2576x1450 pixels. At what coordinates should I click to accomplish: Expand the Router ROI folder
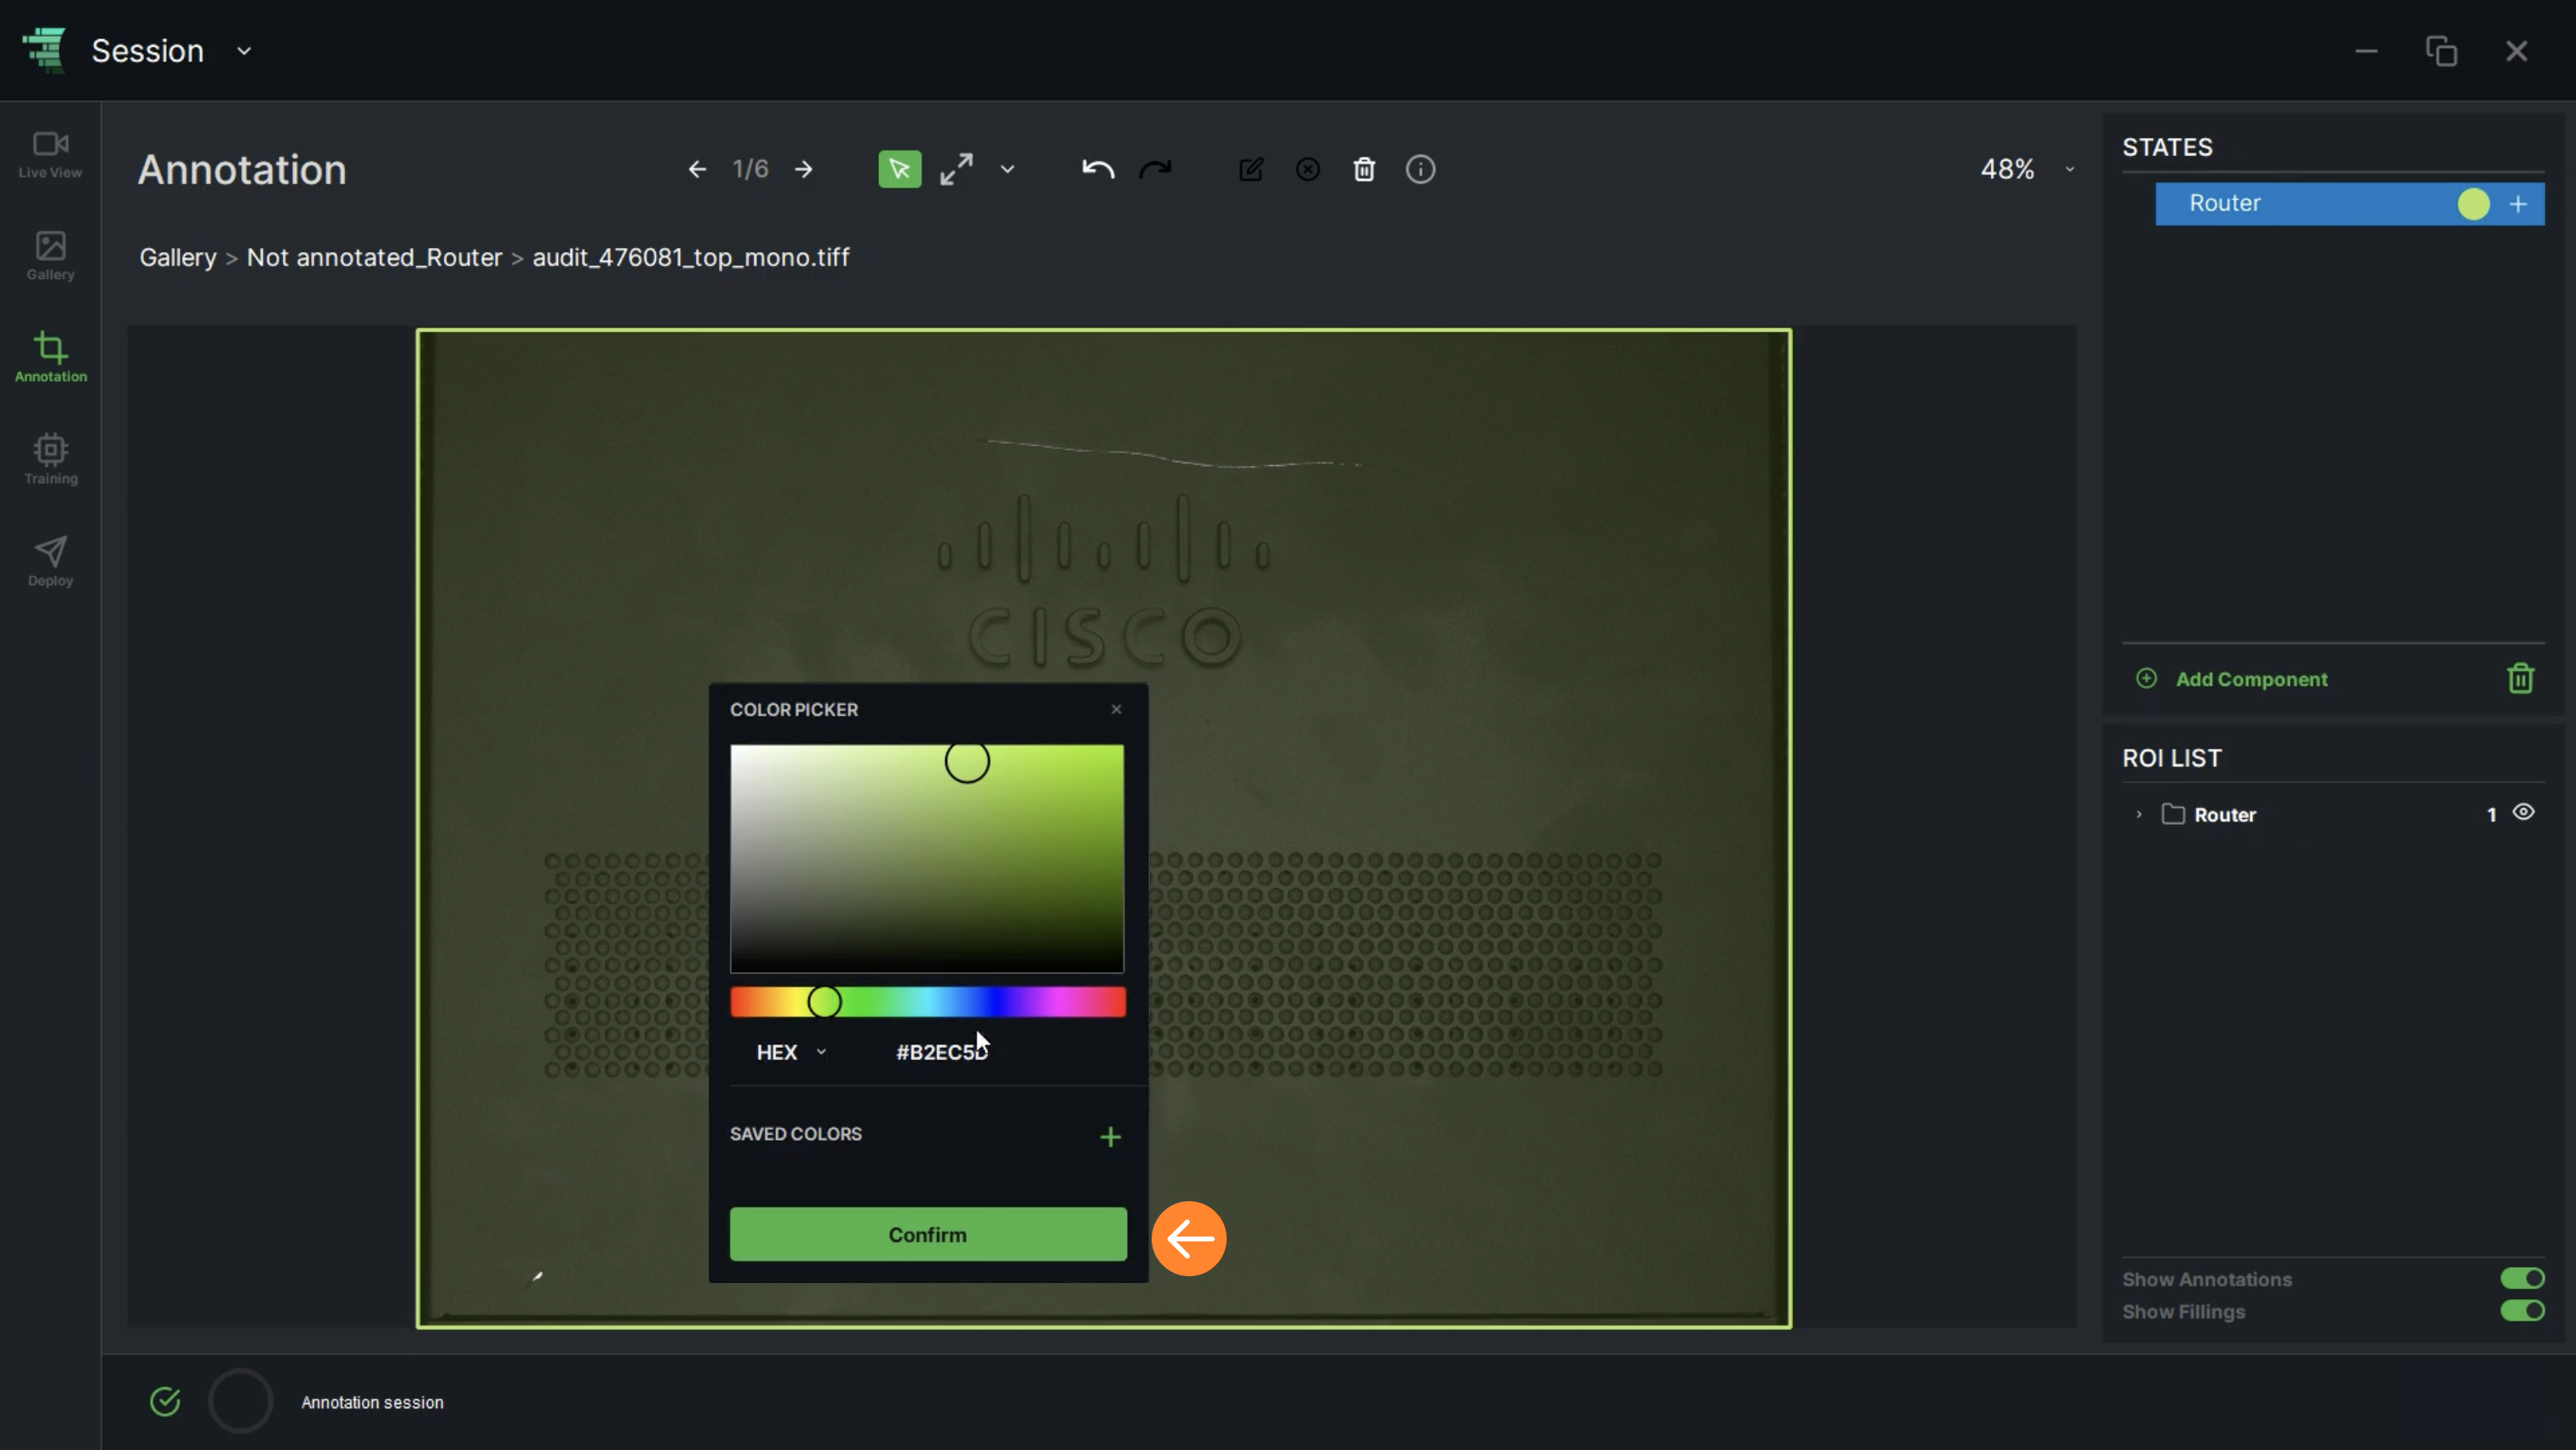pyautogui.click(x=2138, y=815)
